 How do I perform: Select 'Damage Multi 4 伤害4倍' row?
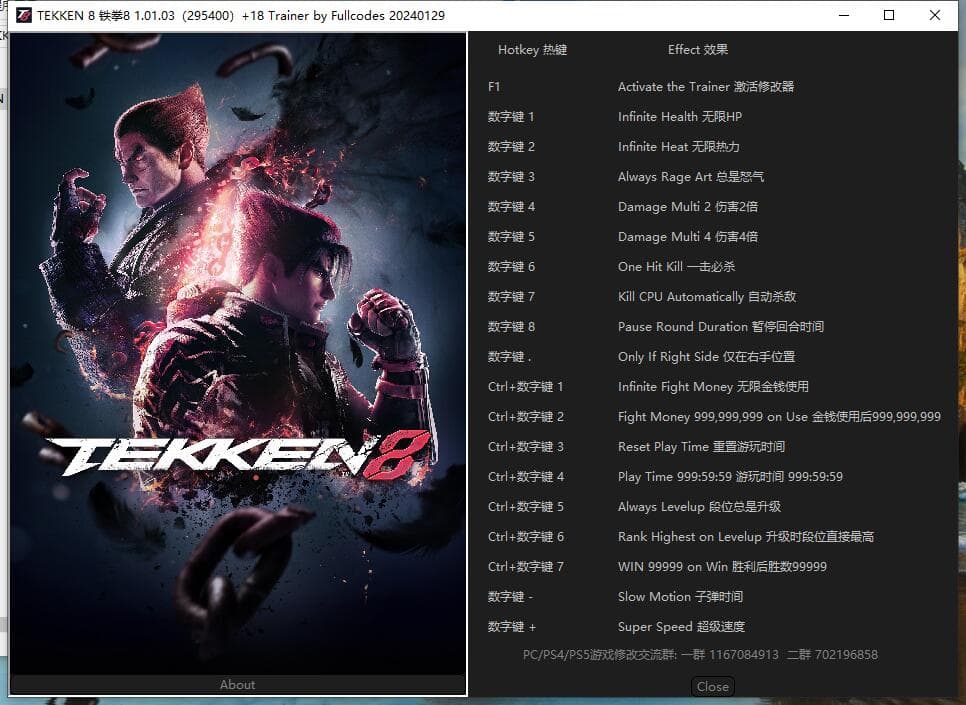pos(688,237)
